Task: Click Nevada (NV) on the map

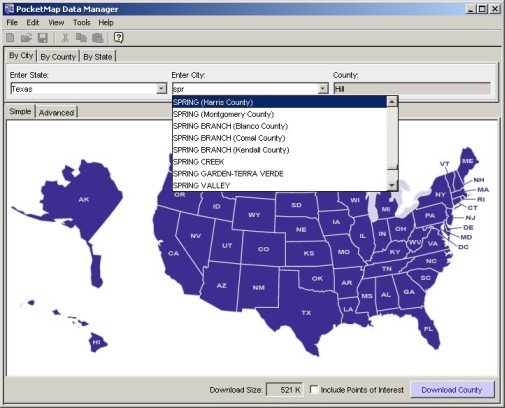Action: 195,236
